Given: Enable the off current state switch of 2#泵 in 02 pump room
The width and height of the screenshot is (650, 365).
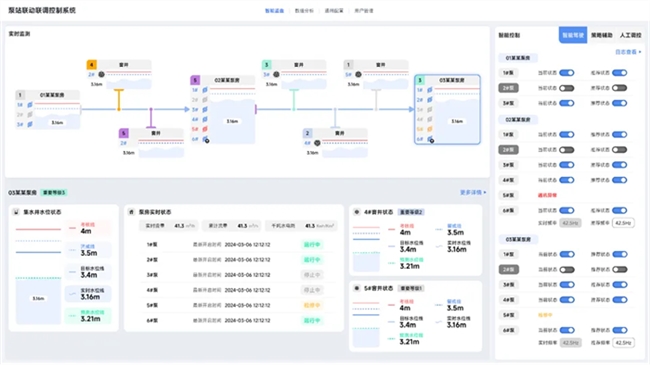Looking at the screenshot, I should [x=567, y=150].
